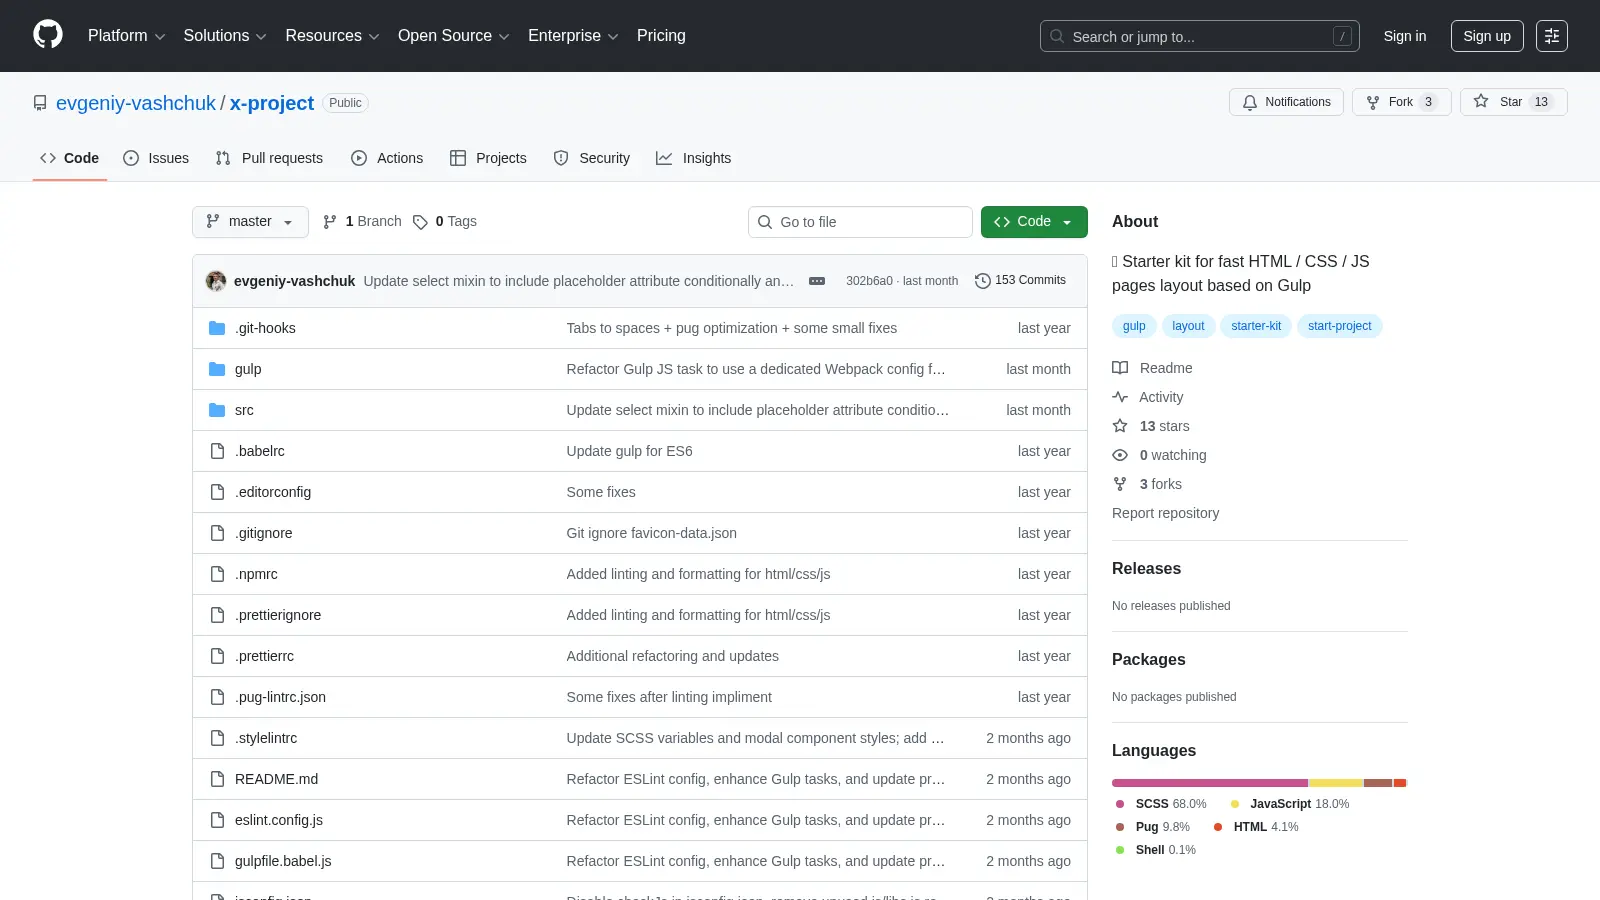Click the Pug brown segment of languages bar
The width and height of the screenshot is (1600, 900).
(1378, 783)
